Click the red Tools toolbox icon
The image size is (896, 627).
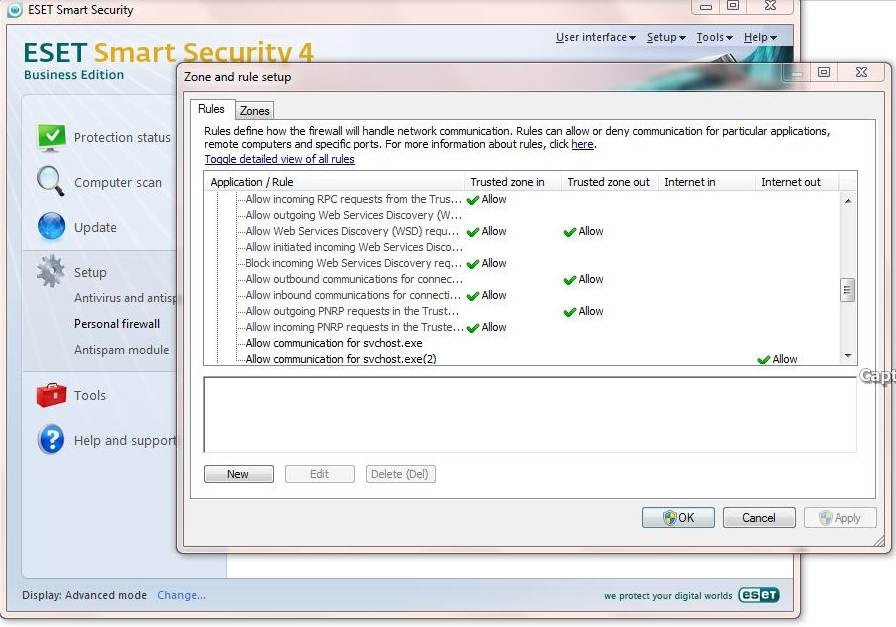click(51, 394)
